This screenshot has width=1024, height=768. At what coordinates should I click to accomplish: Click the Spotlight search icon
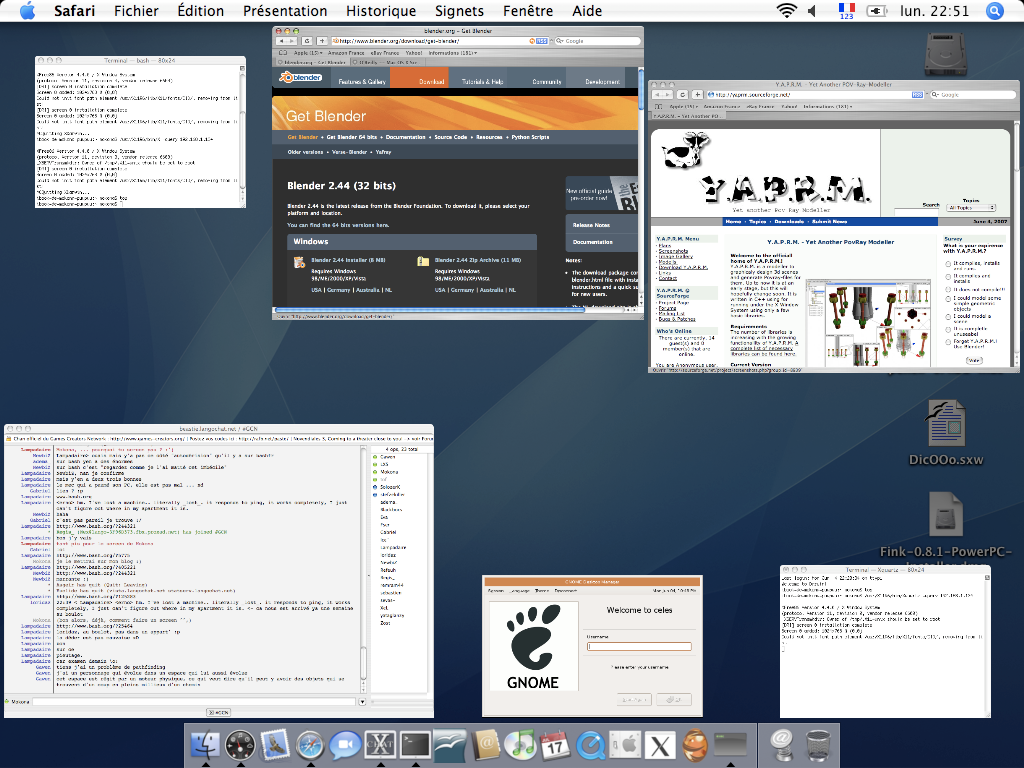994,11
